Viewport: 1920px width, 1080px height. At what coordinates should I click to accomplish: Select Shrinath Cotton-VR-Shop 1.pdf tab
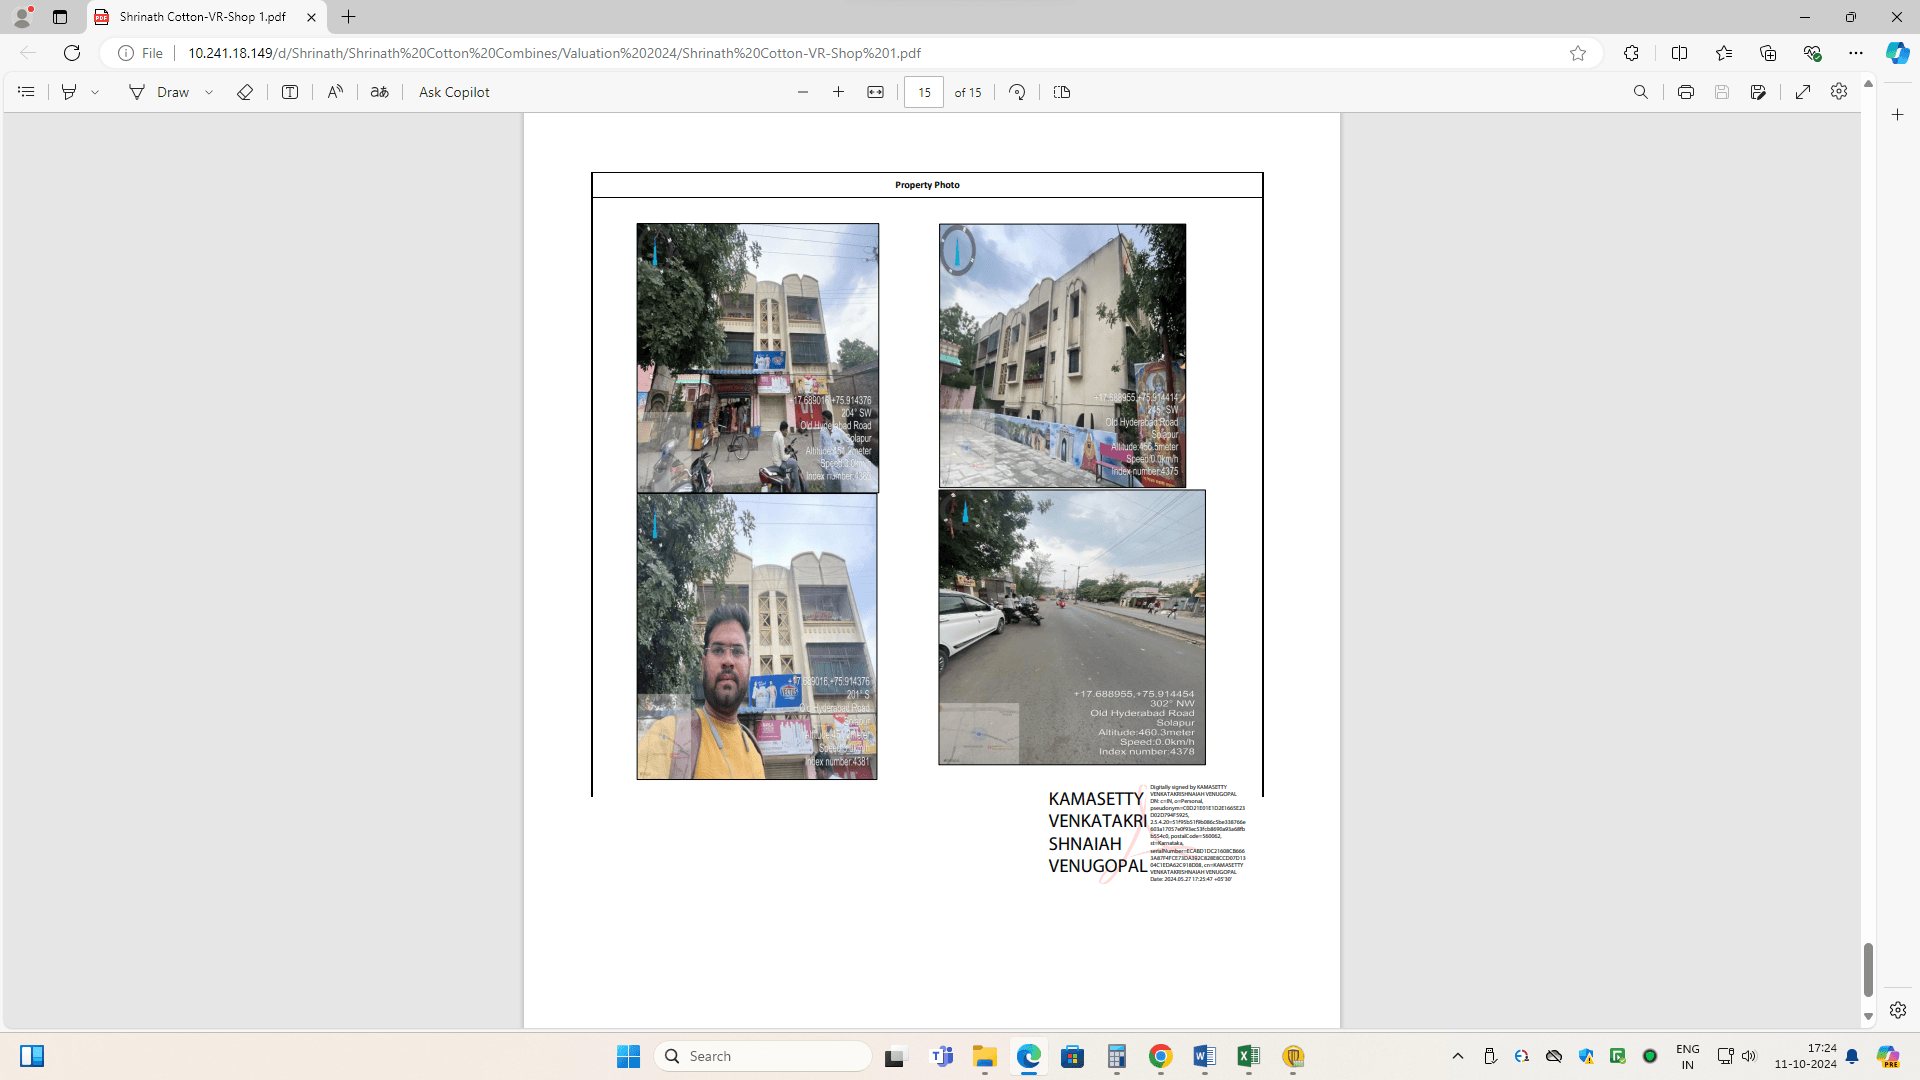(x=202, y=17)
